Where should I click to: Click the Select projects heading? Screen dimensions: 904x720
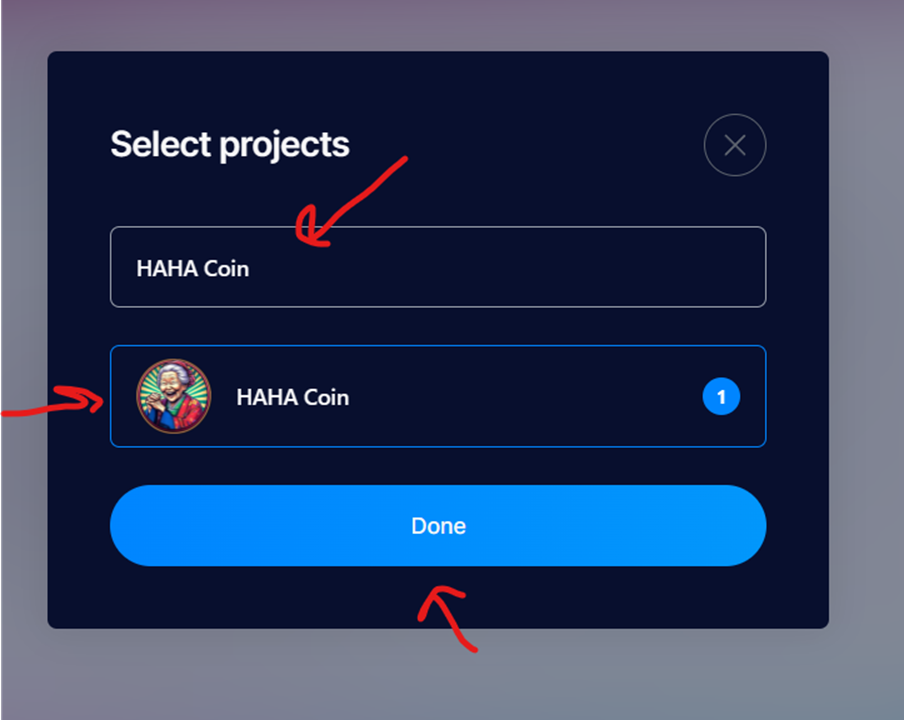229,145
